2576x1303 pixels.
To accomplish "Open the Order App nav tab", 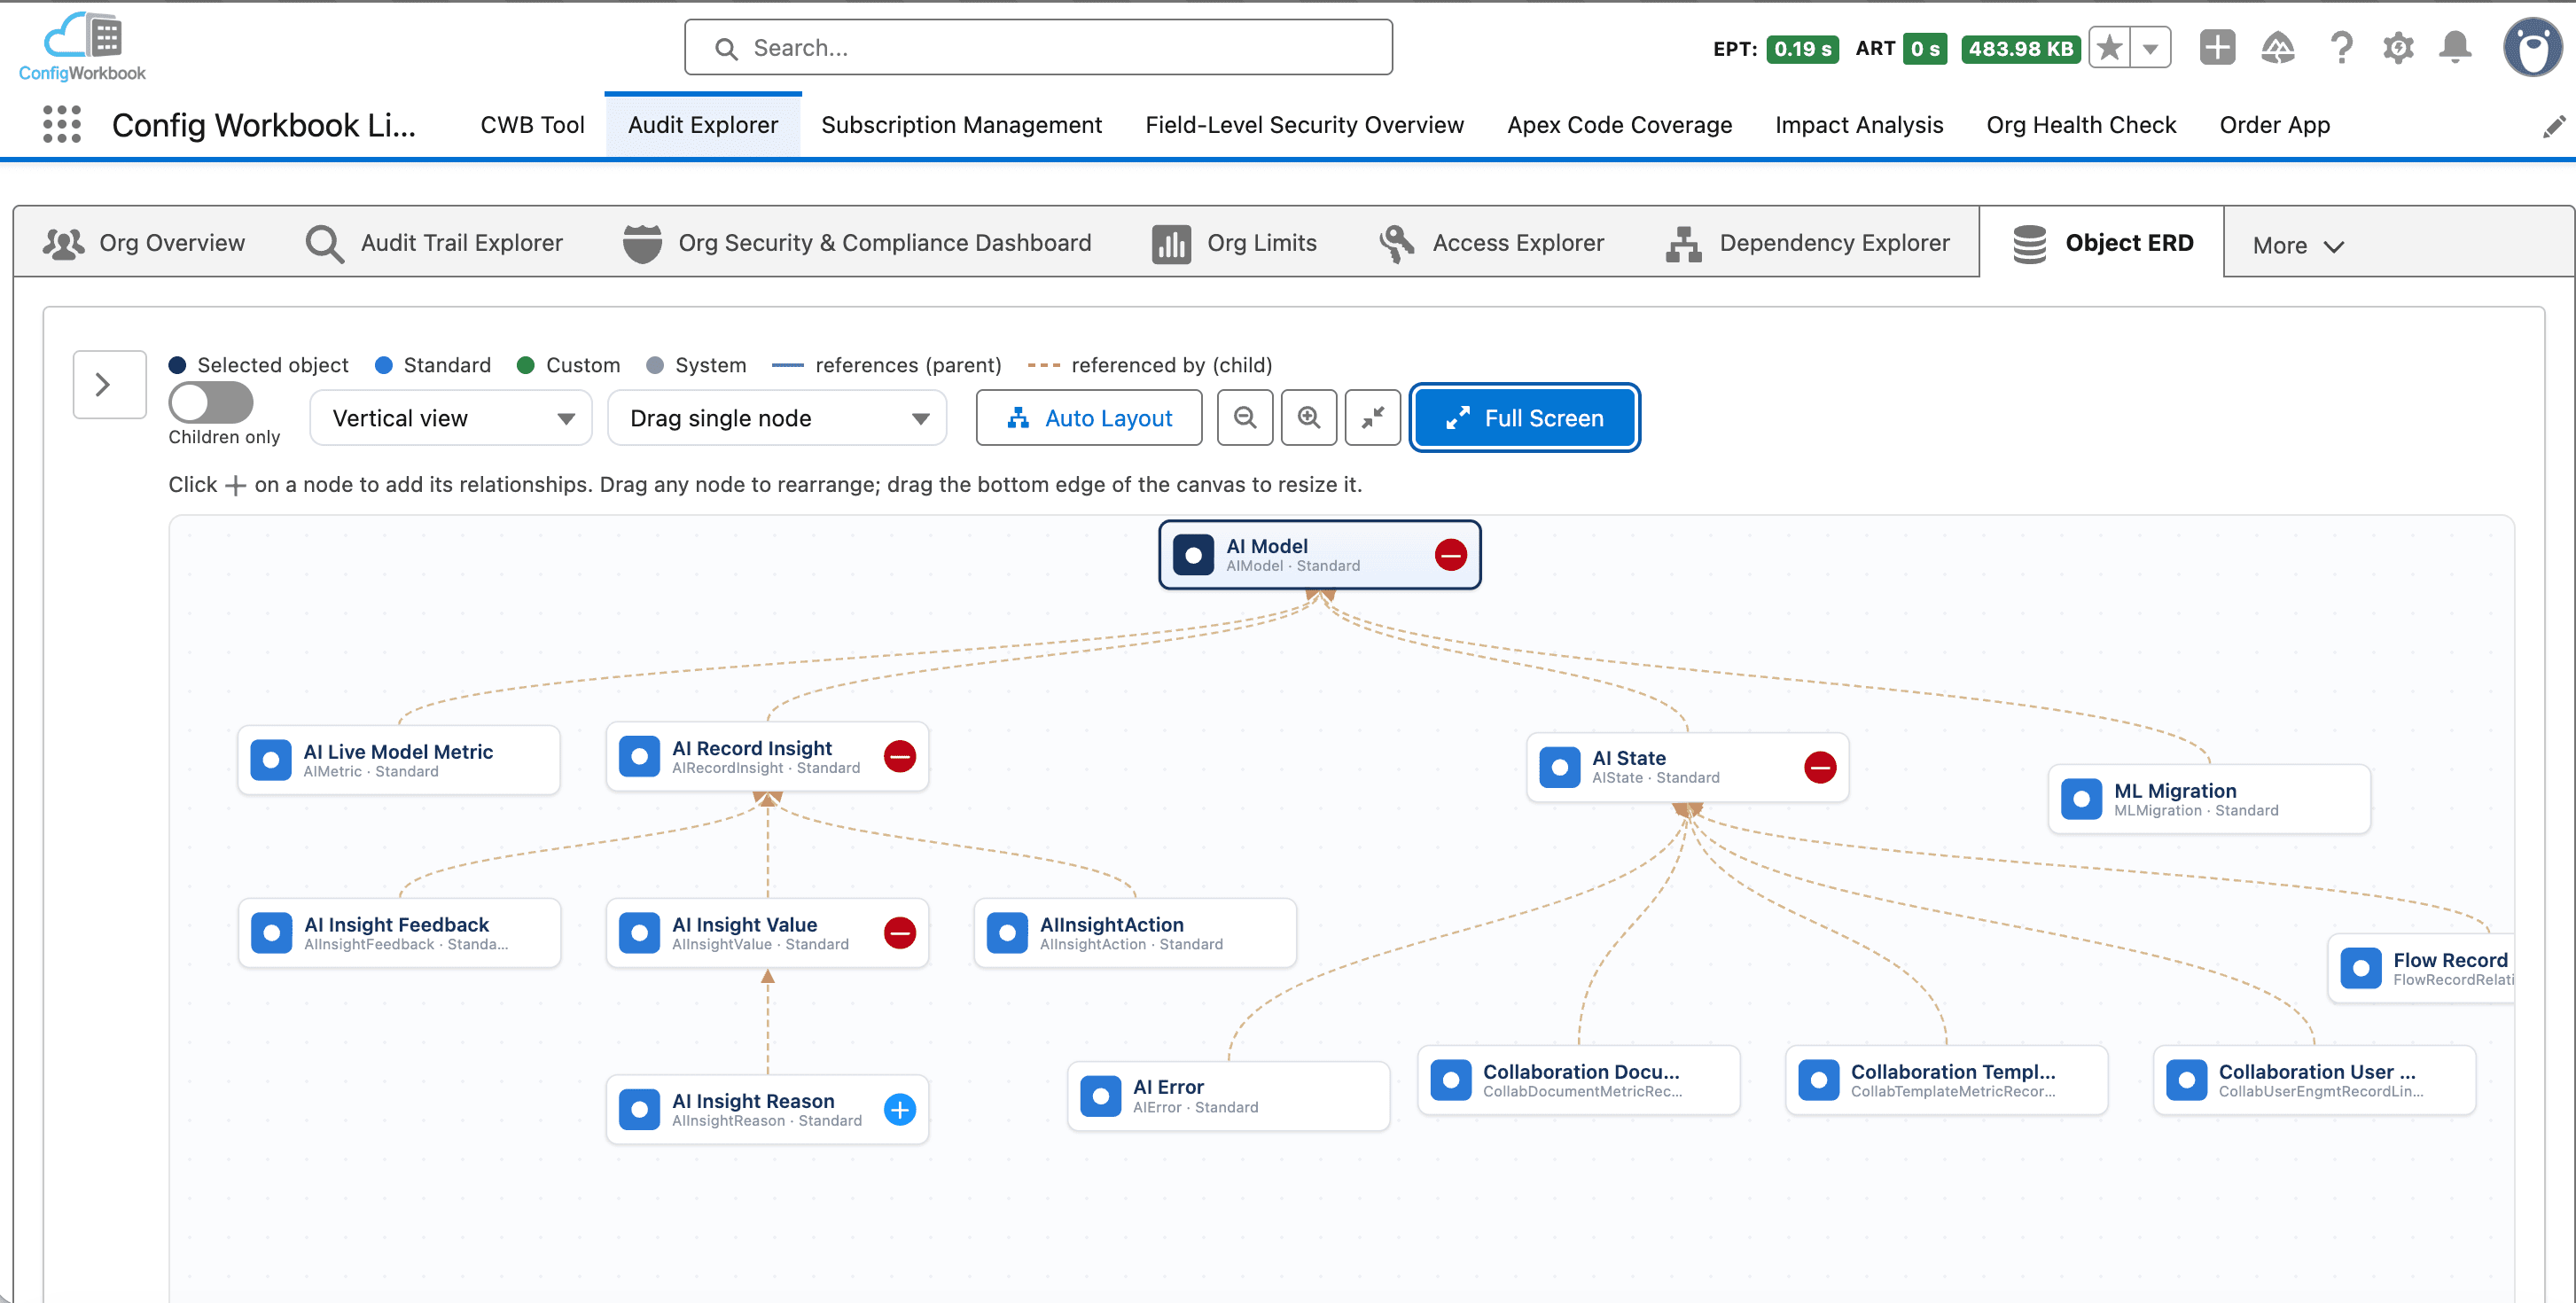I will pos(2274,125).
